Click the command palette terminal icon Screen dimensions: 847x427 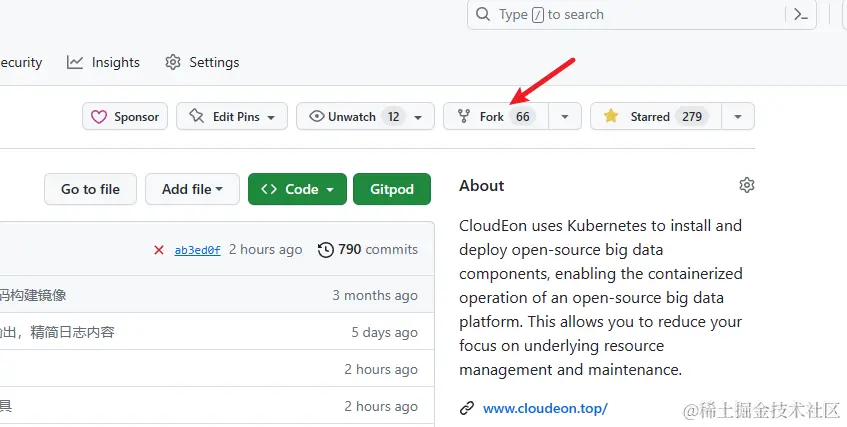tap(800, 15)
